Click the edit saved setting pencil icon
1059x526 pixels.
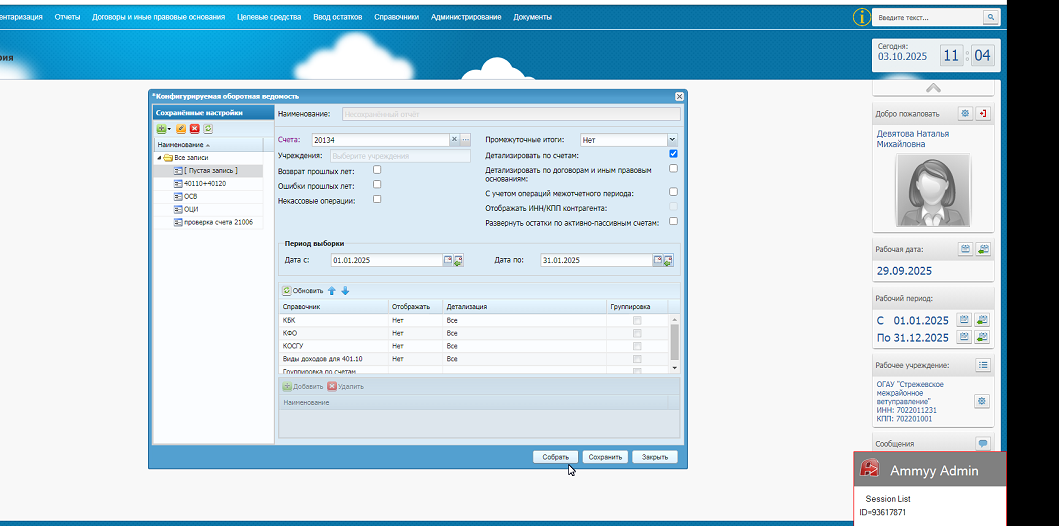181,129
